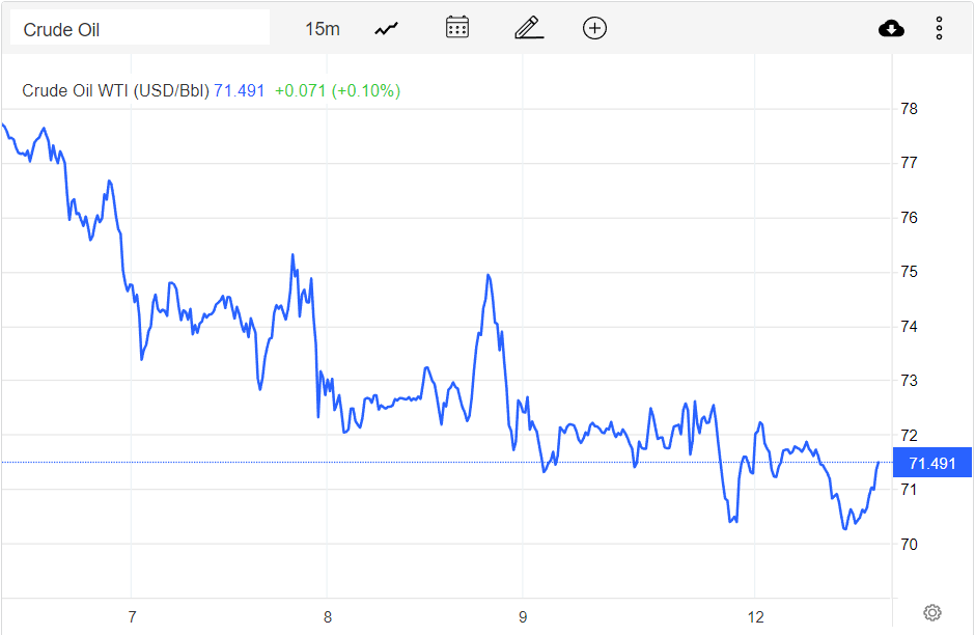Click the blue 71.265-style legend price value

[240, 91]
